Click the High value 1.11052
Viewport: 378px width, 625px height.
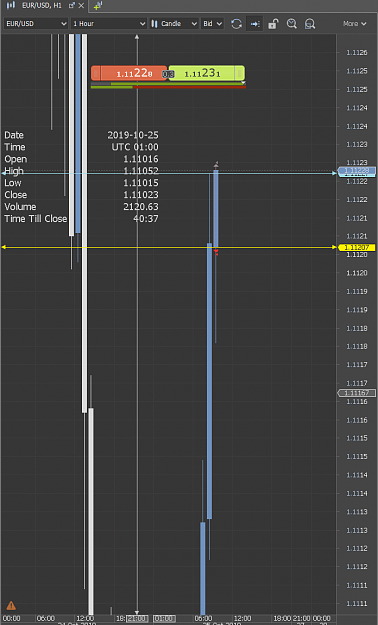[x=141, y=171]
